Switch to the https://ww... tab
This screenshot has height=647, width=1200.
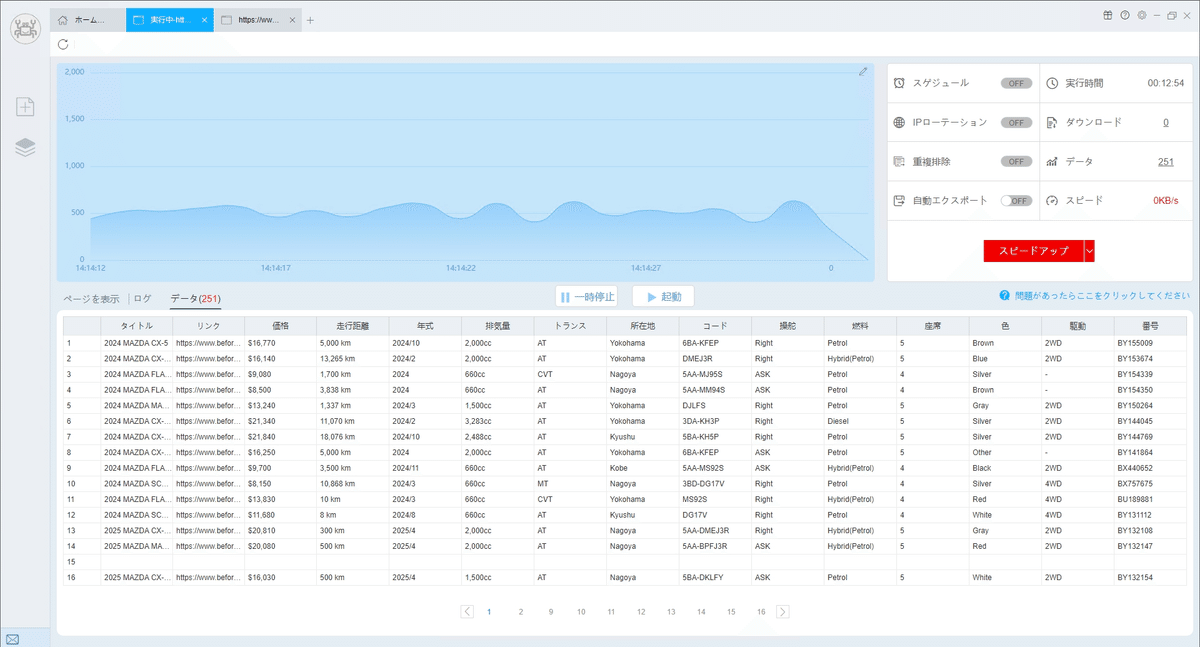(257, 20)
